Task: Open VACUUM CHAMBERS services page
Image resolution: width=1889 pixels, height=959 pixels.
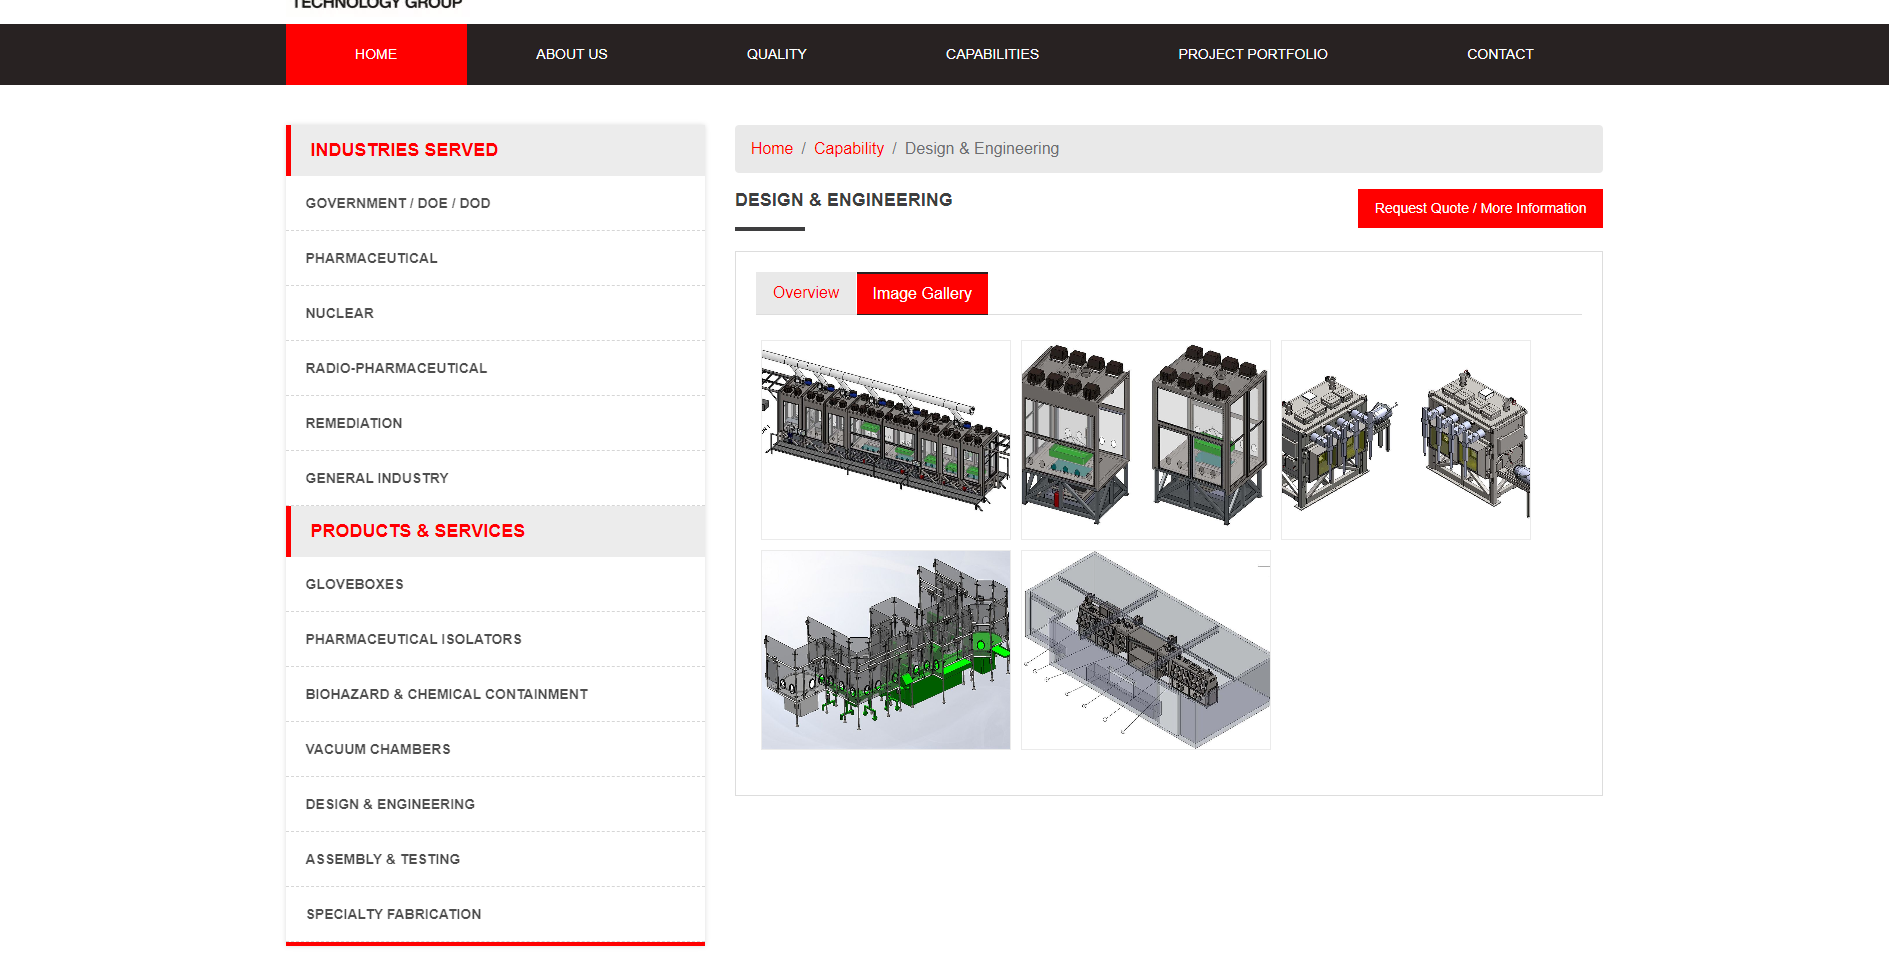Action: (x=378, y=749)
